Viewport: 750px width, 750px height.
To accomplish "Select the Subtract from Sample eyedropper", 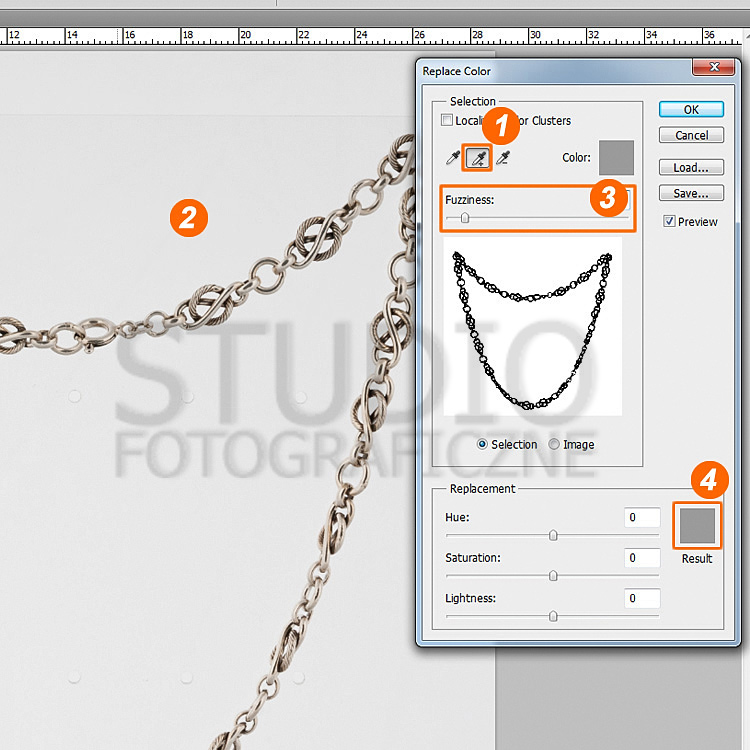I will pyautogui.click(x=503, y=158).
